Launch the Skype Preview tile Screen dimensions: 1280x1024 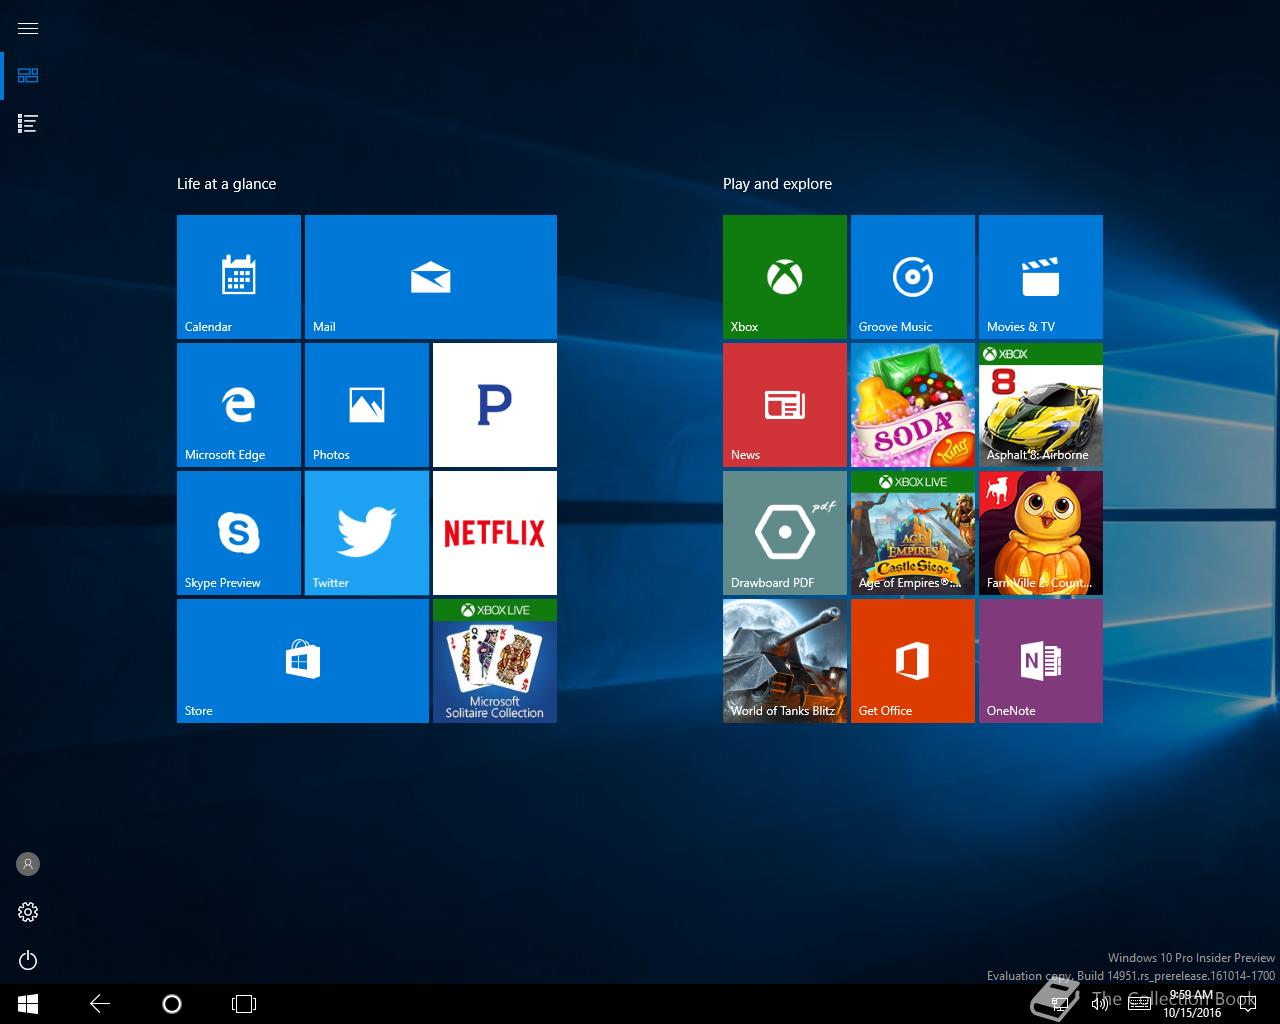pos(239,533)
